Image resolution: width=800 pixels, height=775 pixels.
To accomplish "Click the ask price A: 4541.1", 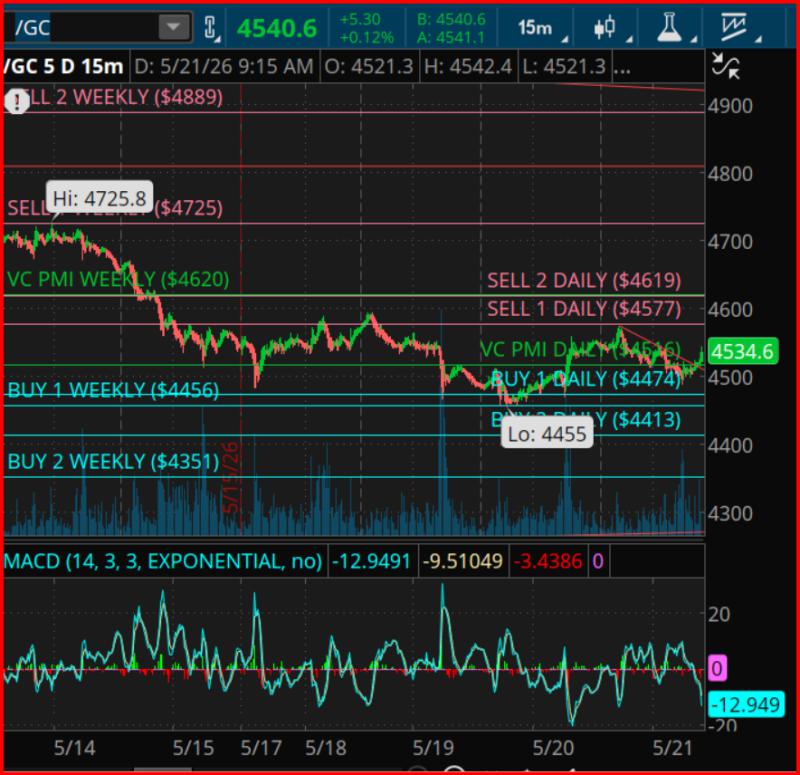I will click(x=451, y=37).
